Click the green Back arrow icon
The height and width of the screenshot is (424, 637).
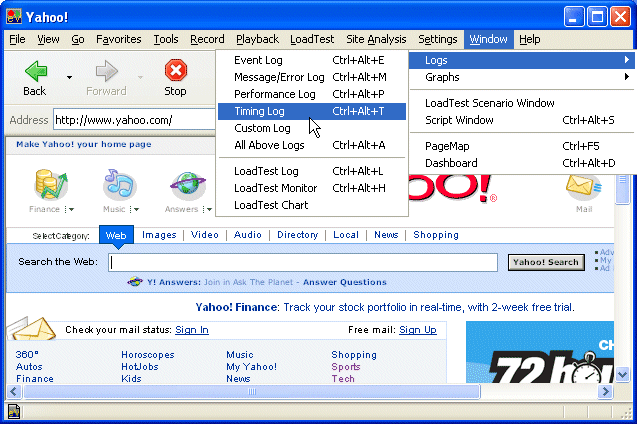tap(36, 71)
